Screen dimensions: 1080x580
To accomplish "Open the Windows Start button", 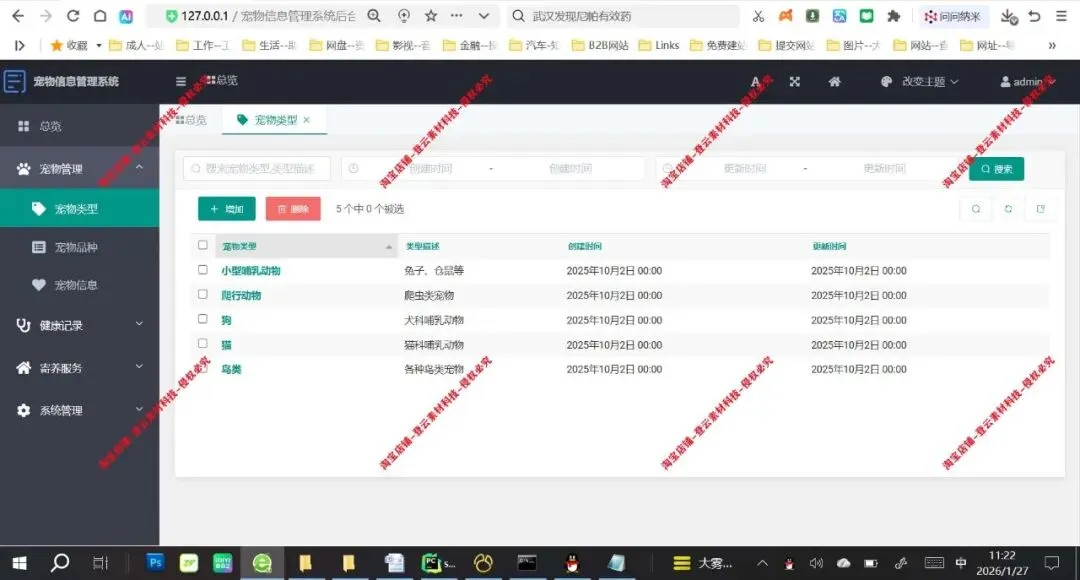I will [19, 563].
